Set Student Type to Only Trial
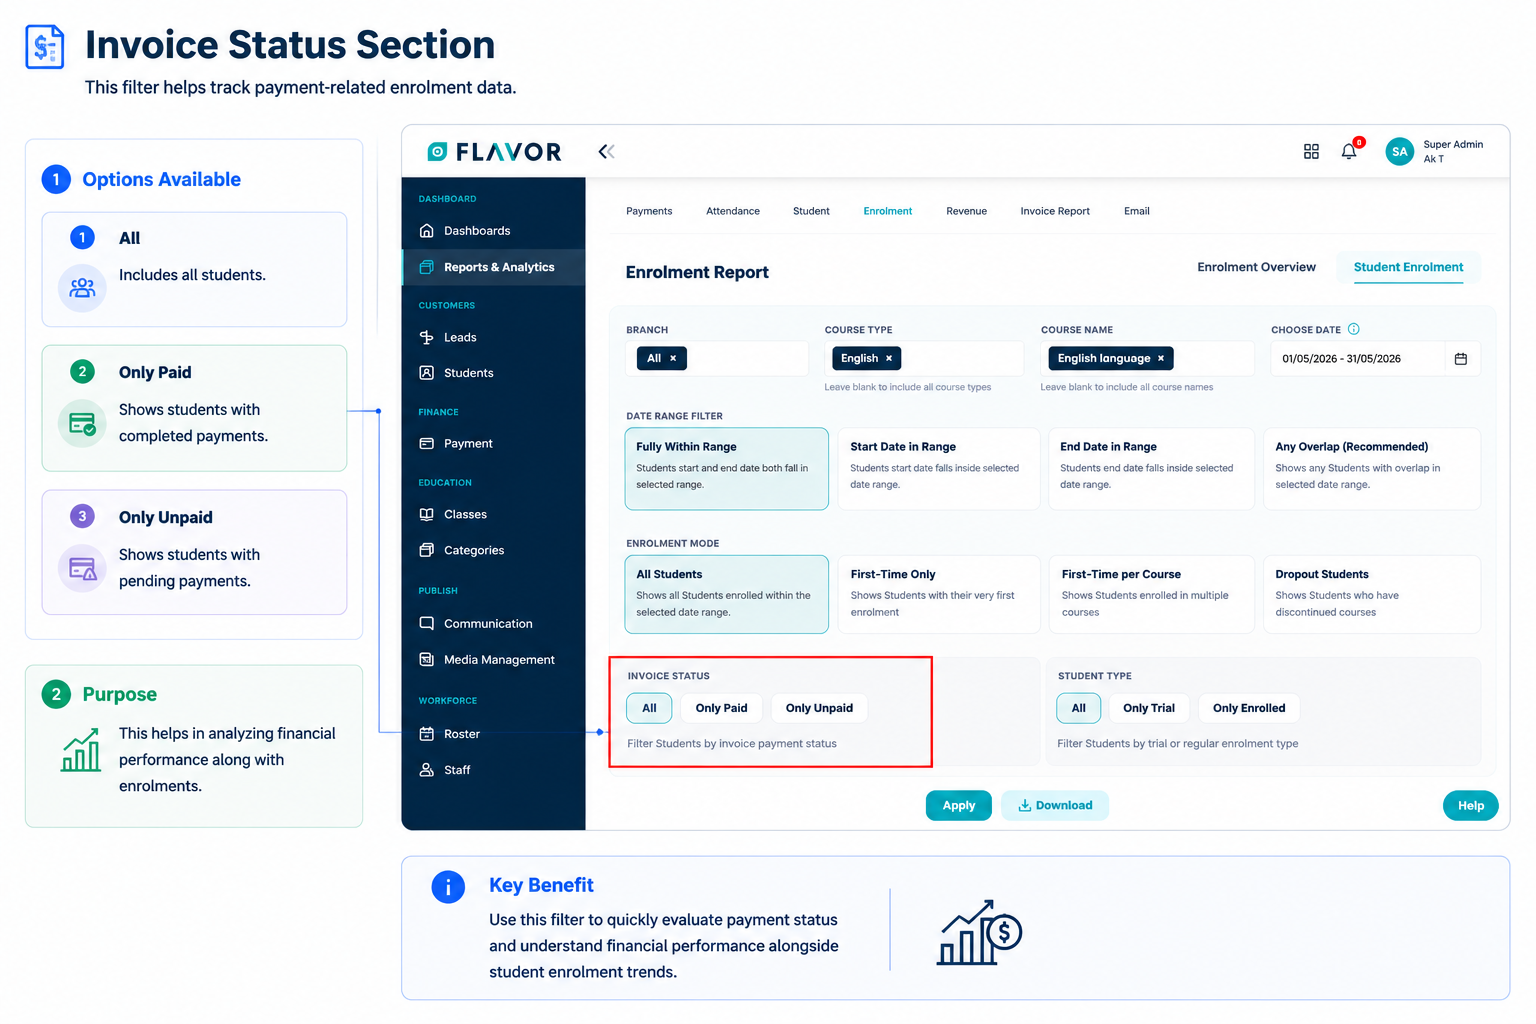Image resolution: width=1536 pixels, height=1024 pixels. (1149, 708)
